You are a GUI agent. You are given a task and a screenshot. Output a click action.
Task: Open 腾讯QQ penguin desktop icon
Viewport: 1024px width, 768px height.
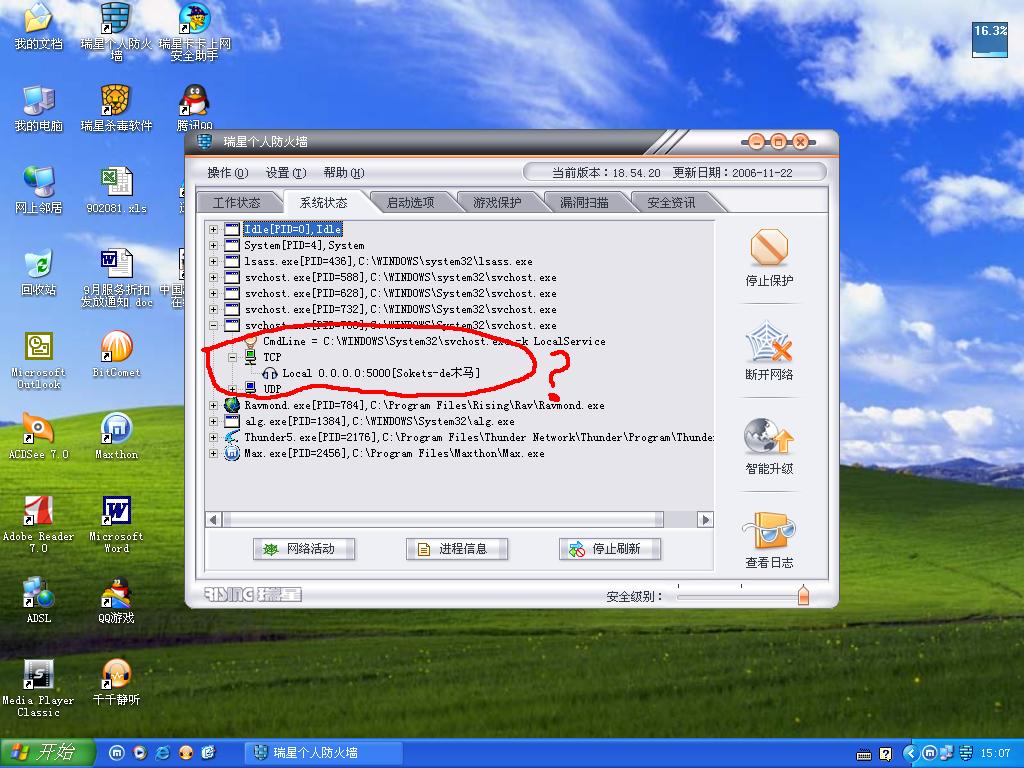coord(195,106)
